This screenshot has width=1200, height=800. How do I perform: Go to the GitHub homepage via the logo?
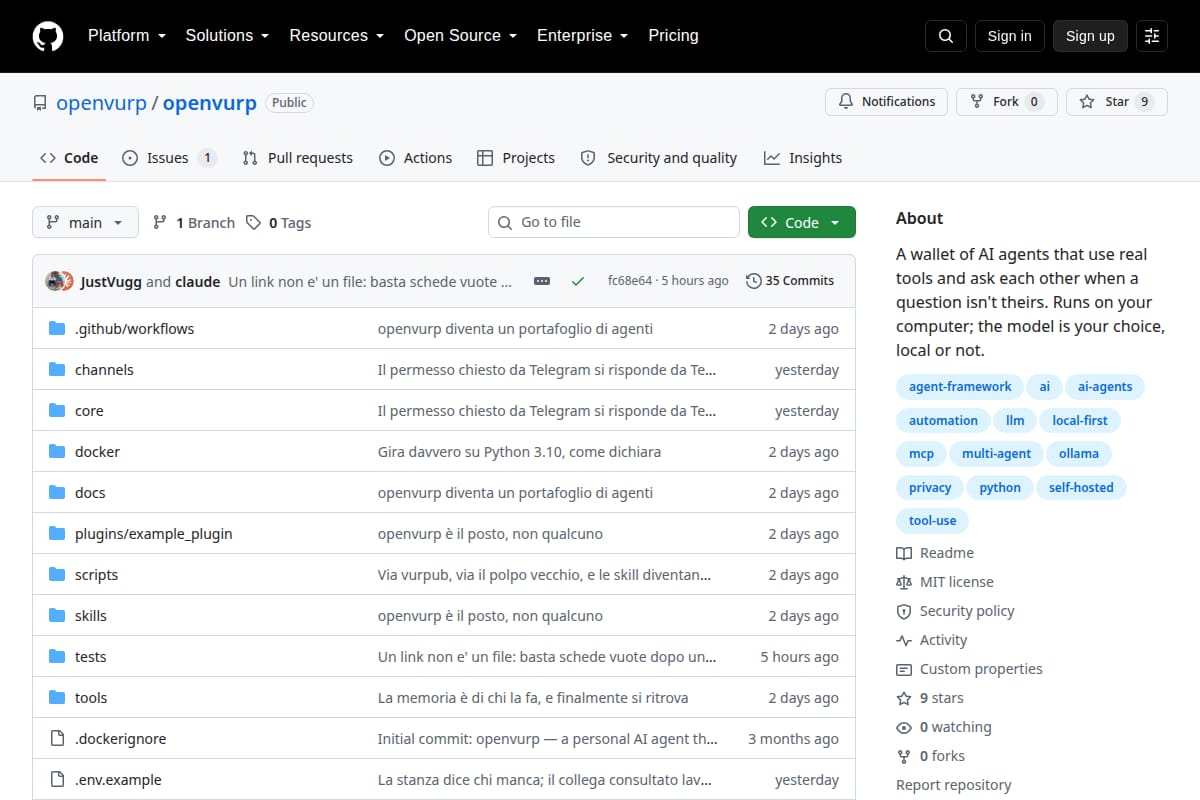(48, 36)
